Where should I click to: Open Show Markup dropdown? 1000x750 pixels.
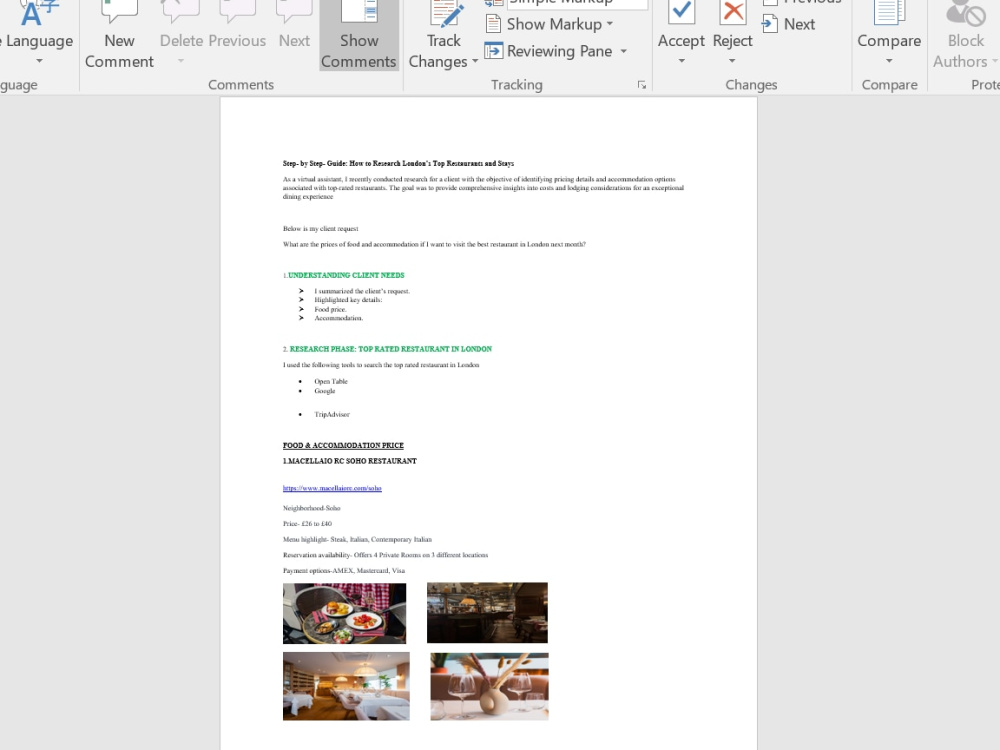[x=559, y=24]
